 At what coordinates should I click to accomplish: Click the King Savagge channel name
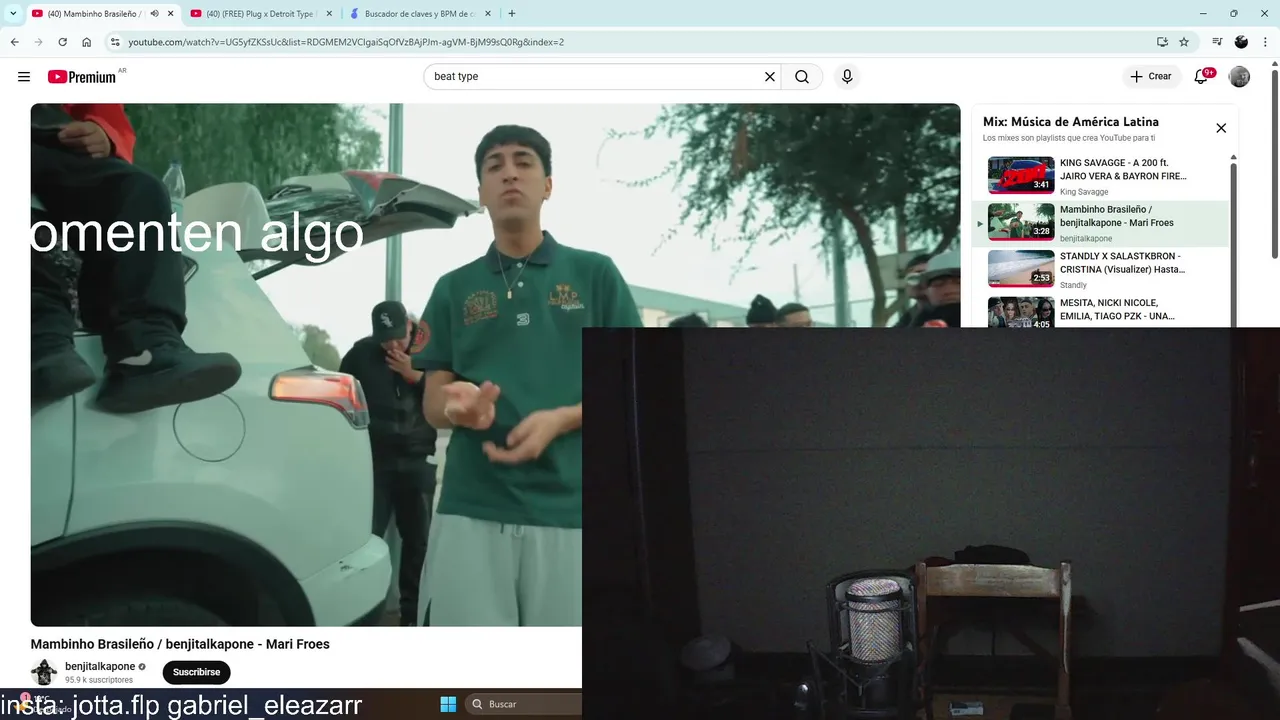point(1084,192)
